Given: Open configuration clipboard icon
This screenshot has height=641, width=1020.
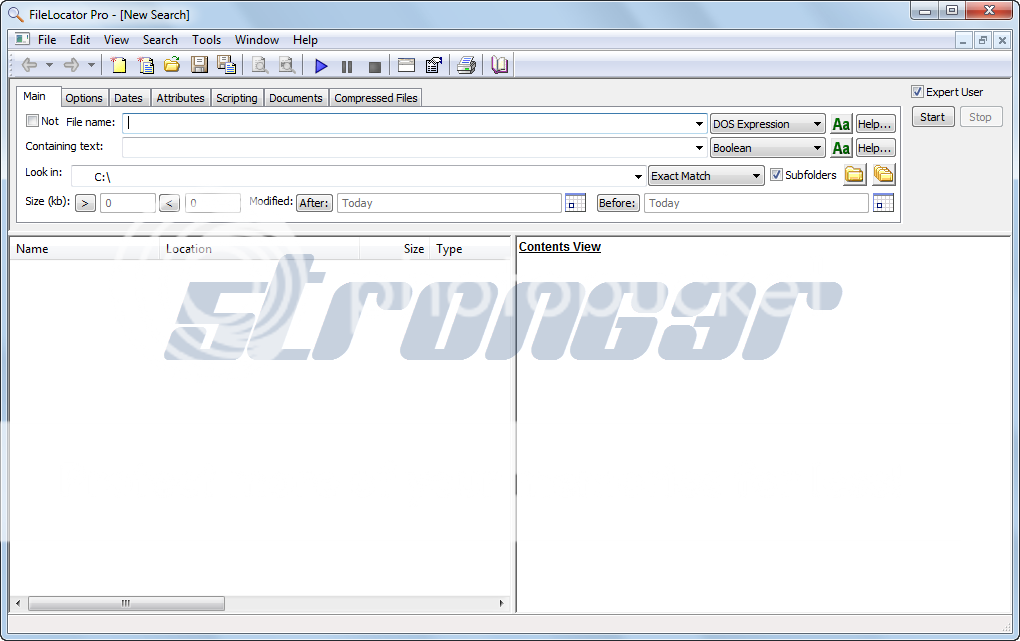Looking at the screenshot, I should [433, 65].
